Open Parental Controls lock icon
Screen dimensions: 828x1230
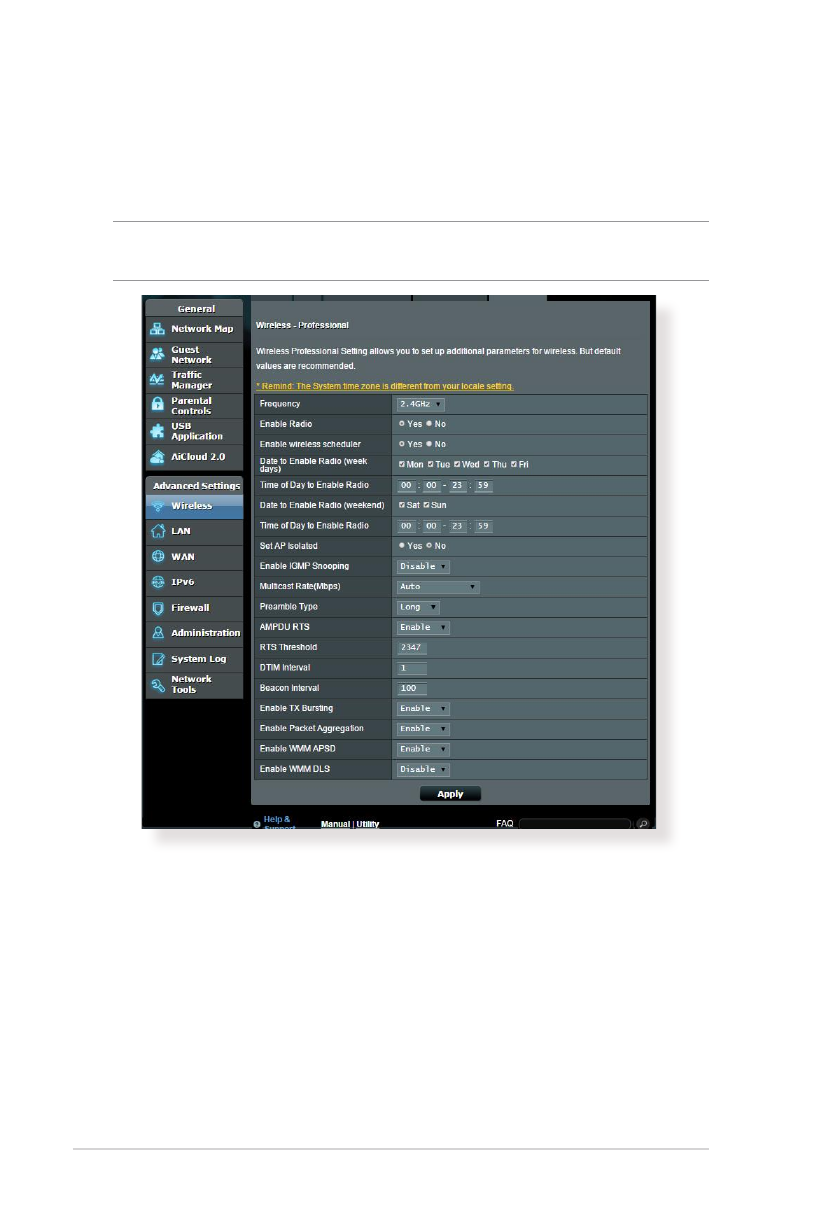[x=157, y=405]
